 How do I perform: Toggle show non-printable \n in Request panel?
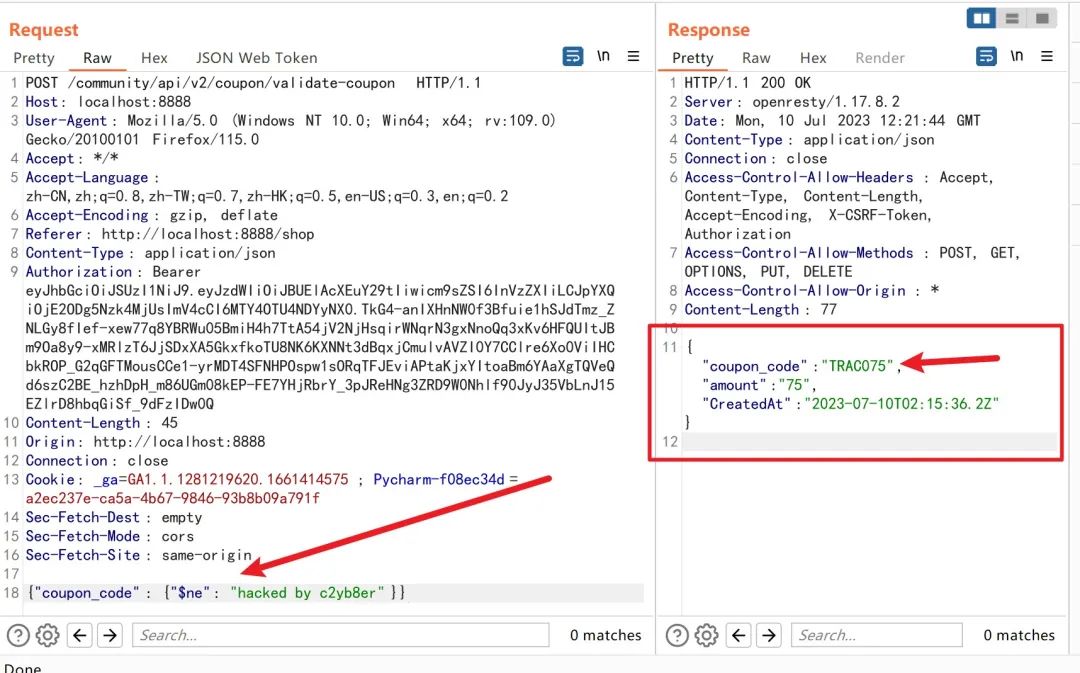click(x=603, y=56)
